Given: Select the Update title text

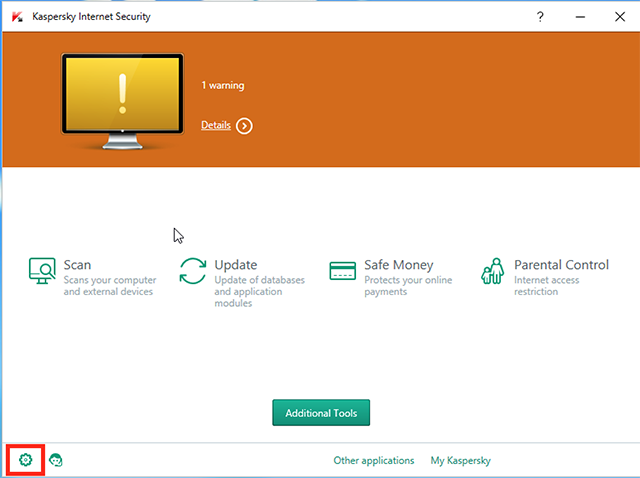Looking at the screenshot, I should coord(236,265).
